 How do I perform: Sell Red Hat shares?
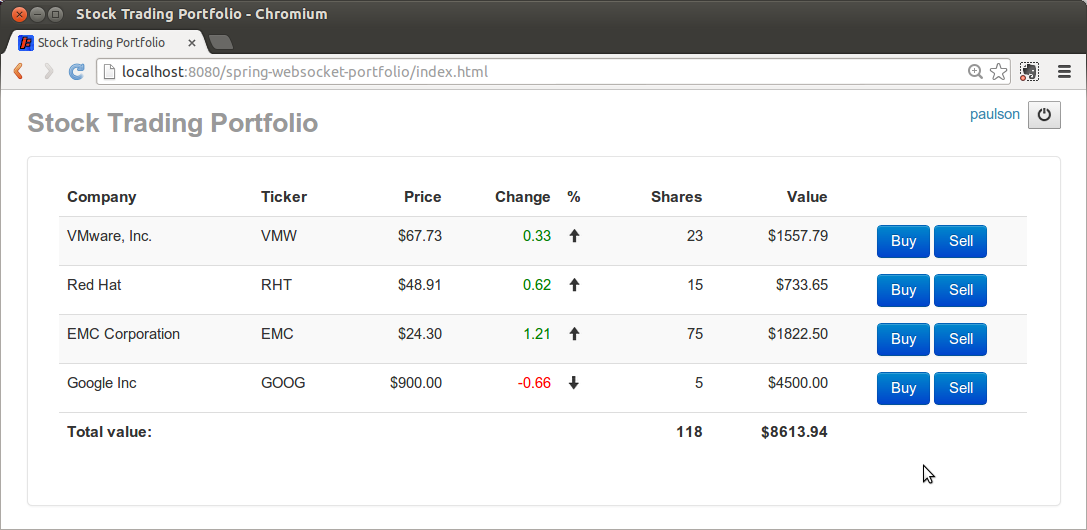click(960, 290)
